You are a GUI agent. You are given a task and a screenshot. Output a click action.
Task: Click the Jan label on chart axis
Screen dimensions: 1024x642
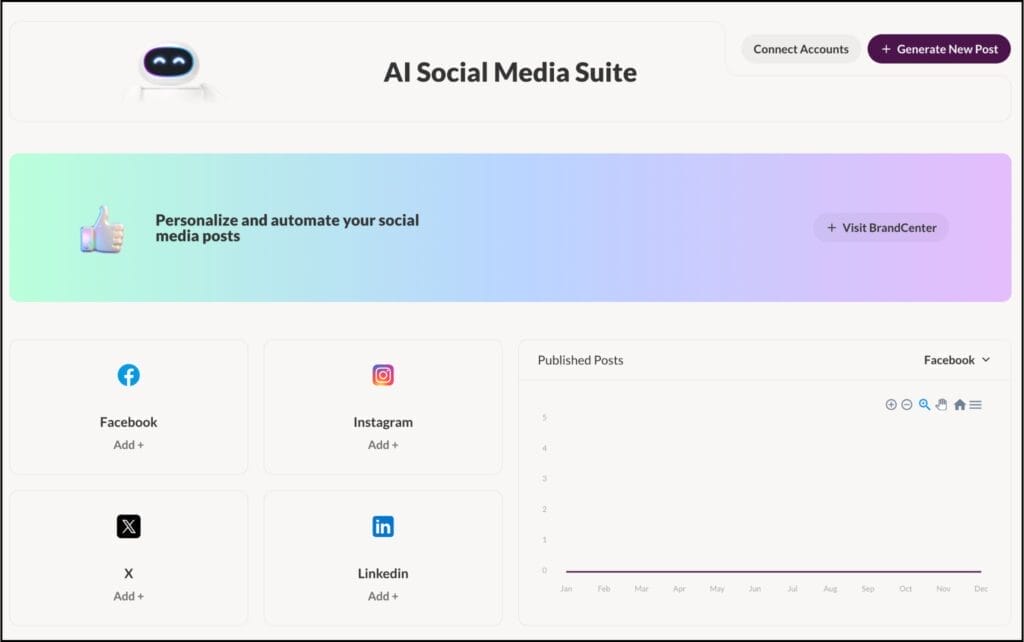[x=566, y=589]
